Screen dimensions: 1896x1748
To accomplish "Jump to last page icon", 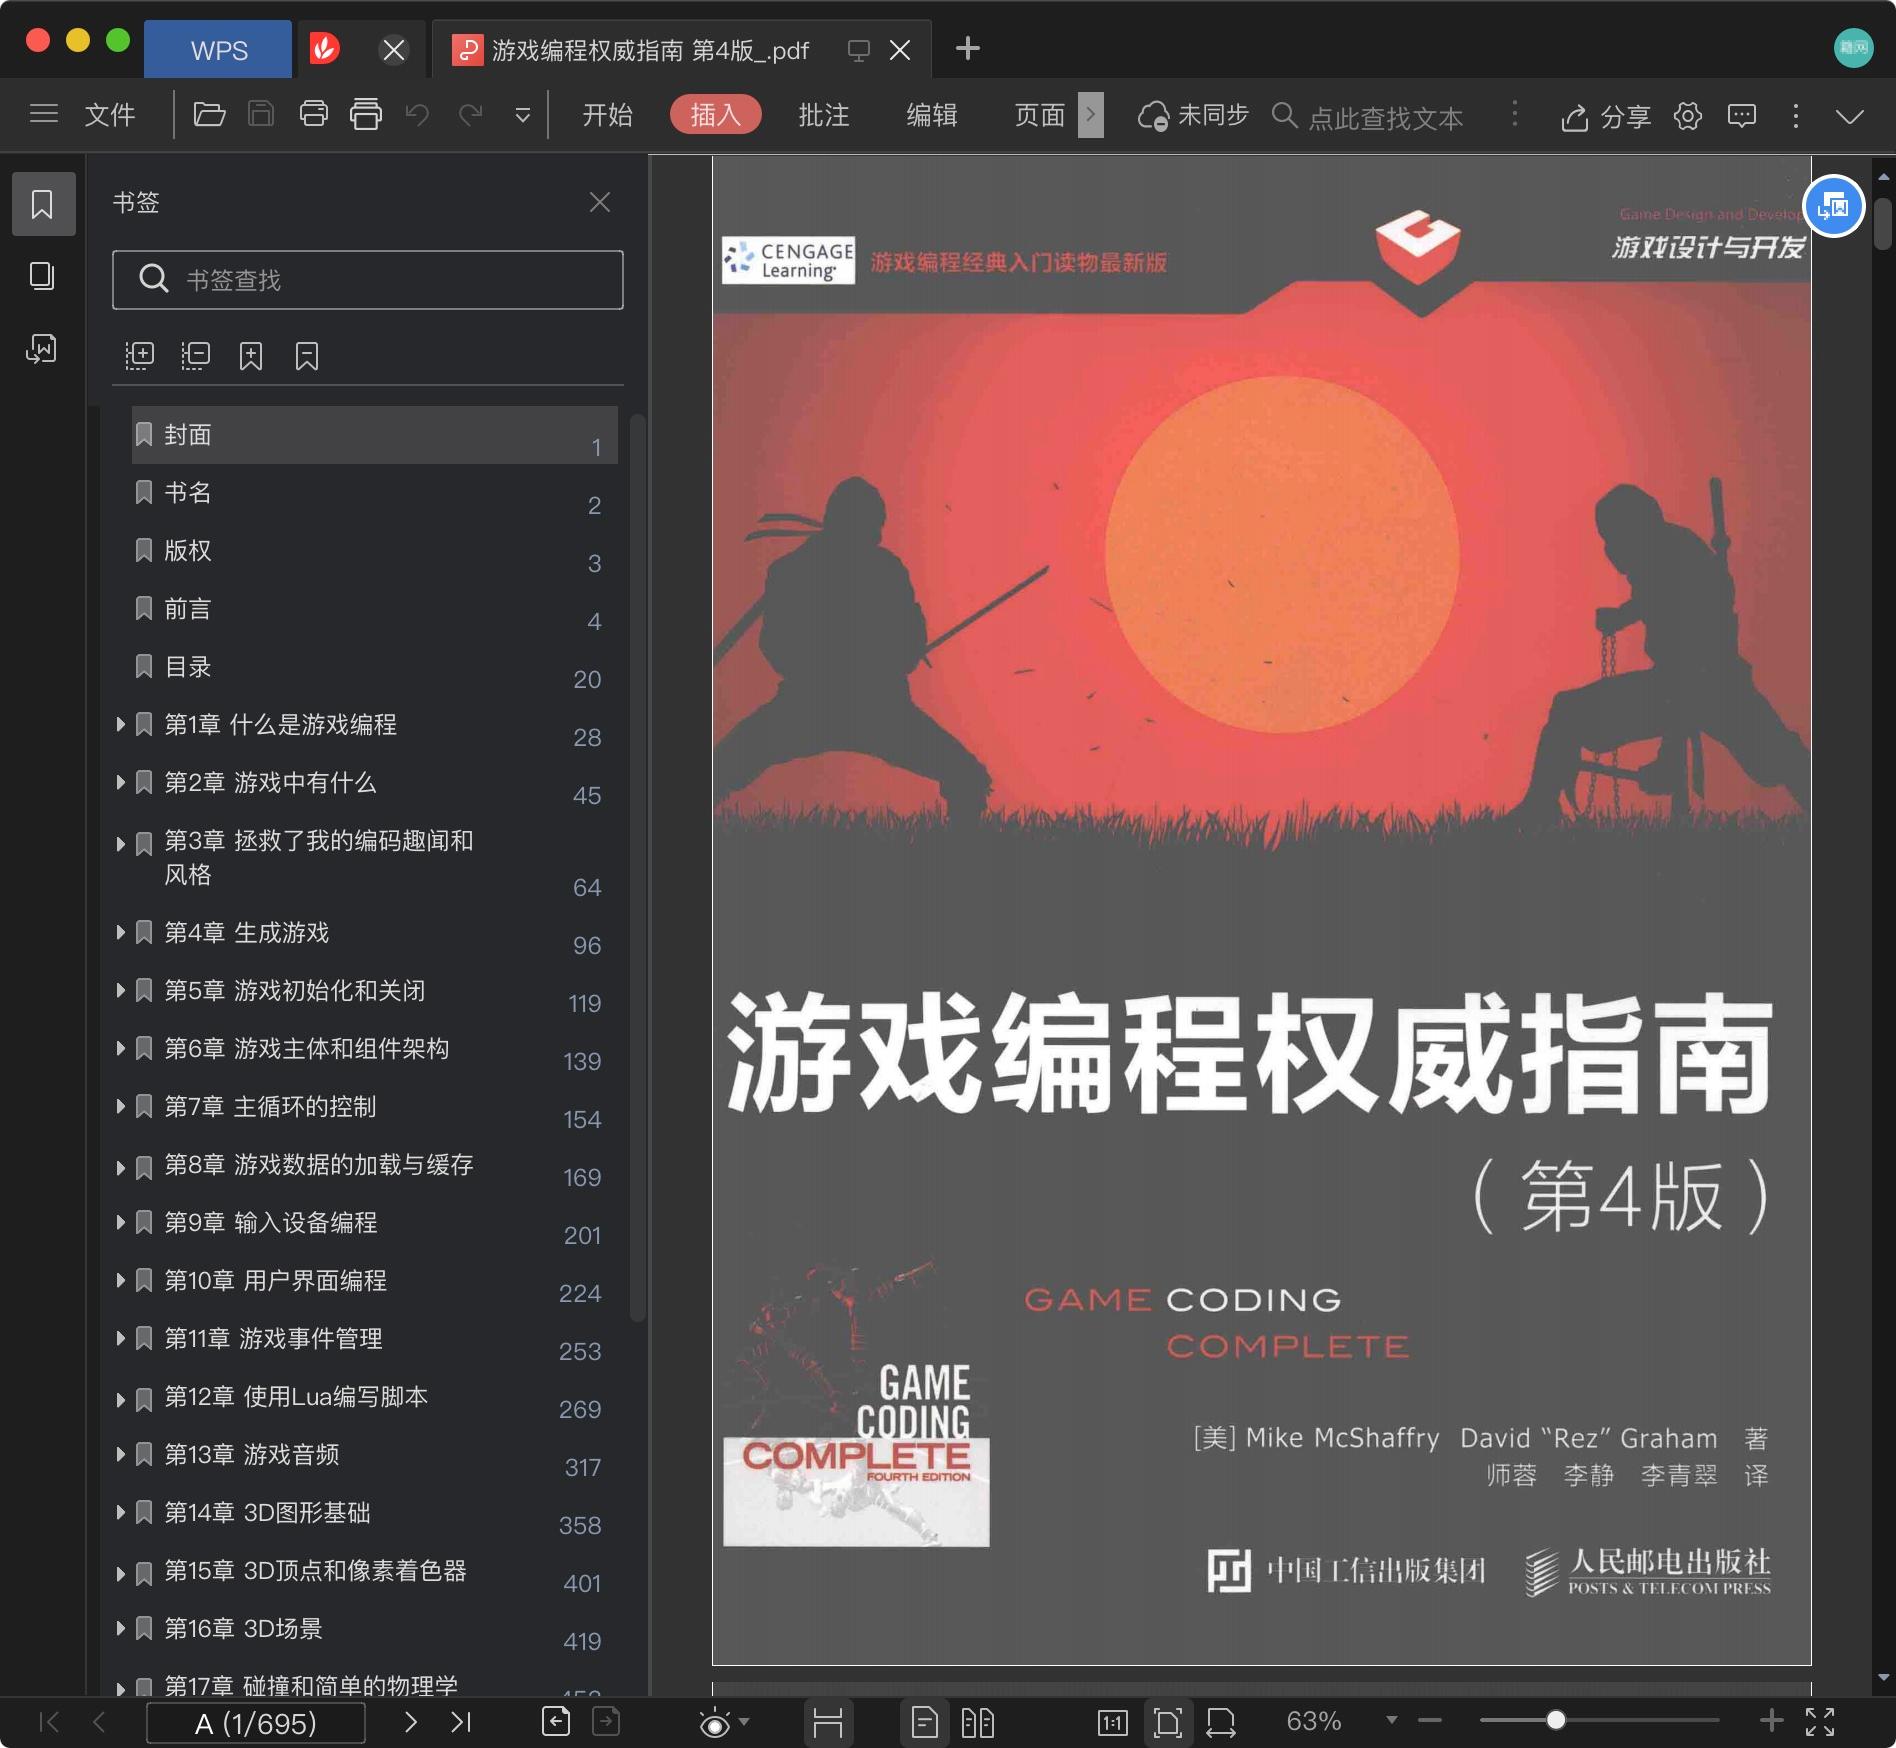I will click(461, 1721).
